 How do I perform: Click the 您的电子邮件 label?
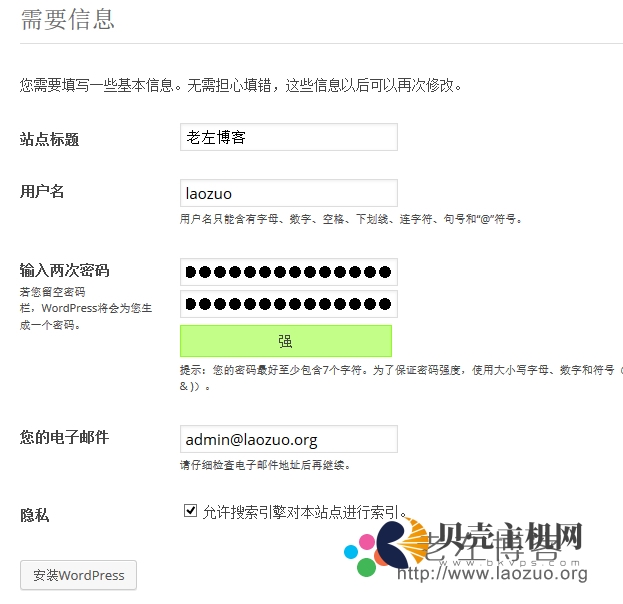(x=64, y=437)
